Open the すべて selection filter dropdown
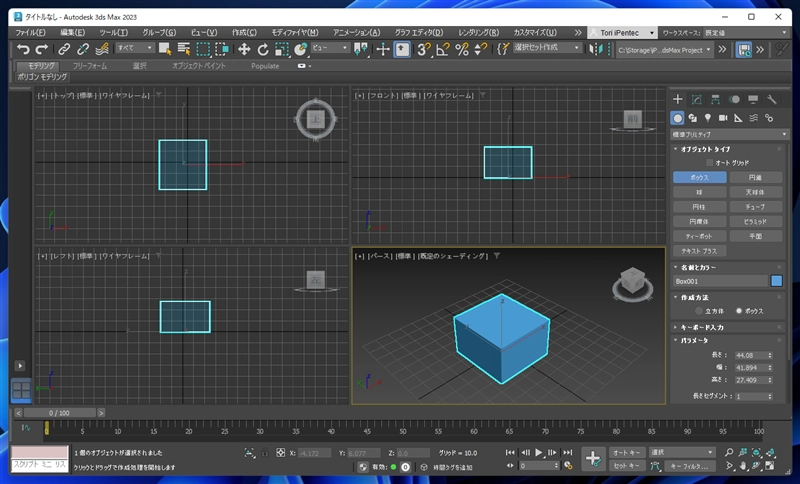This screenshot has width=800, height=484. (x=135, y=48)
